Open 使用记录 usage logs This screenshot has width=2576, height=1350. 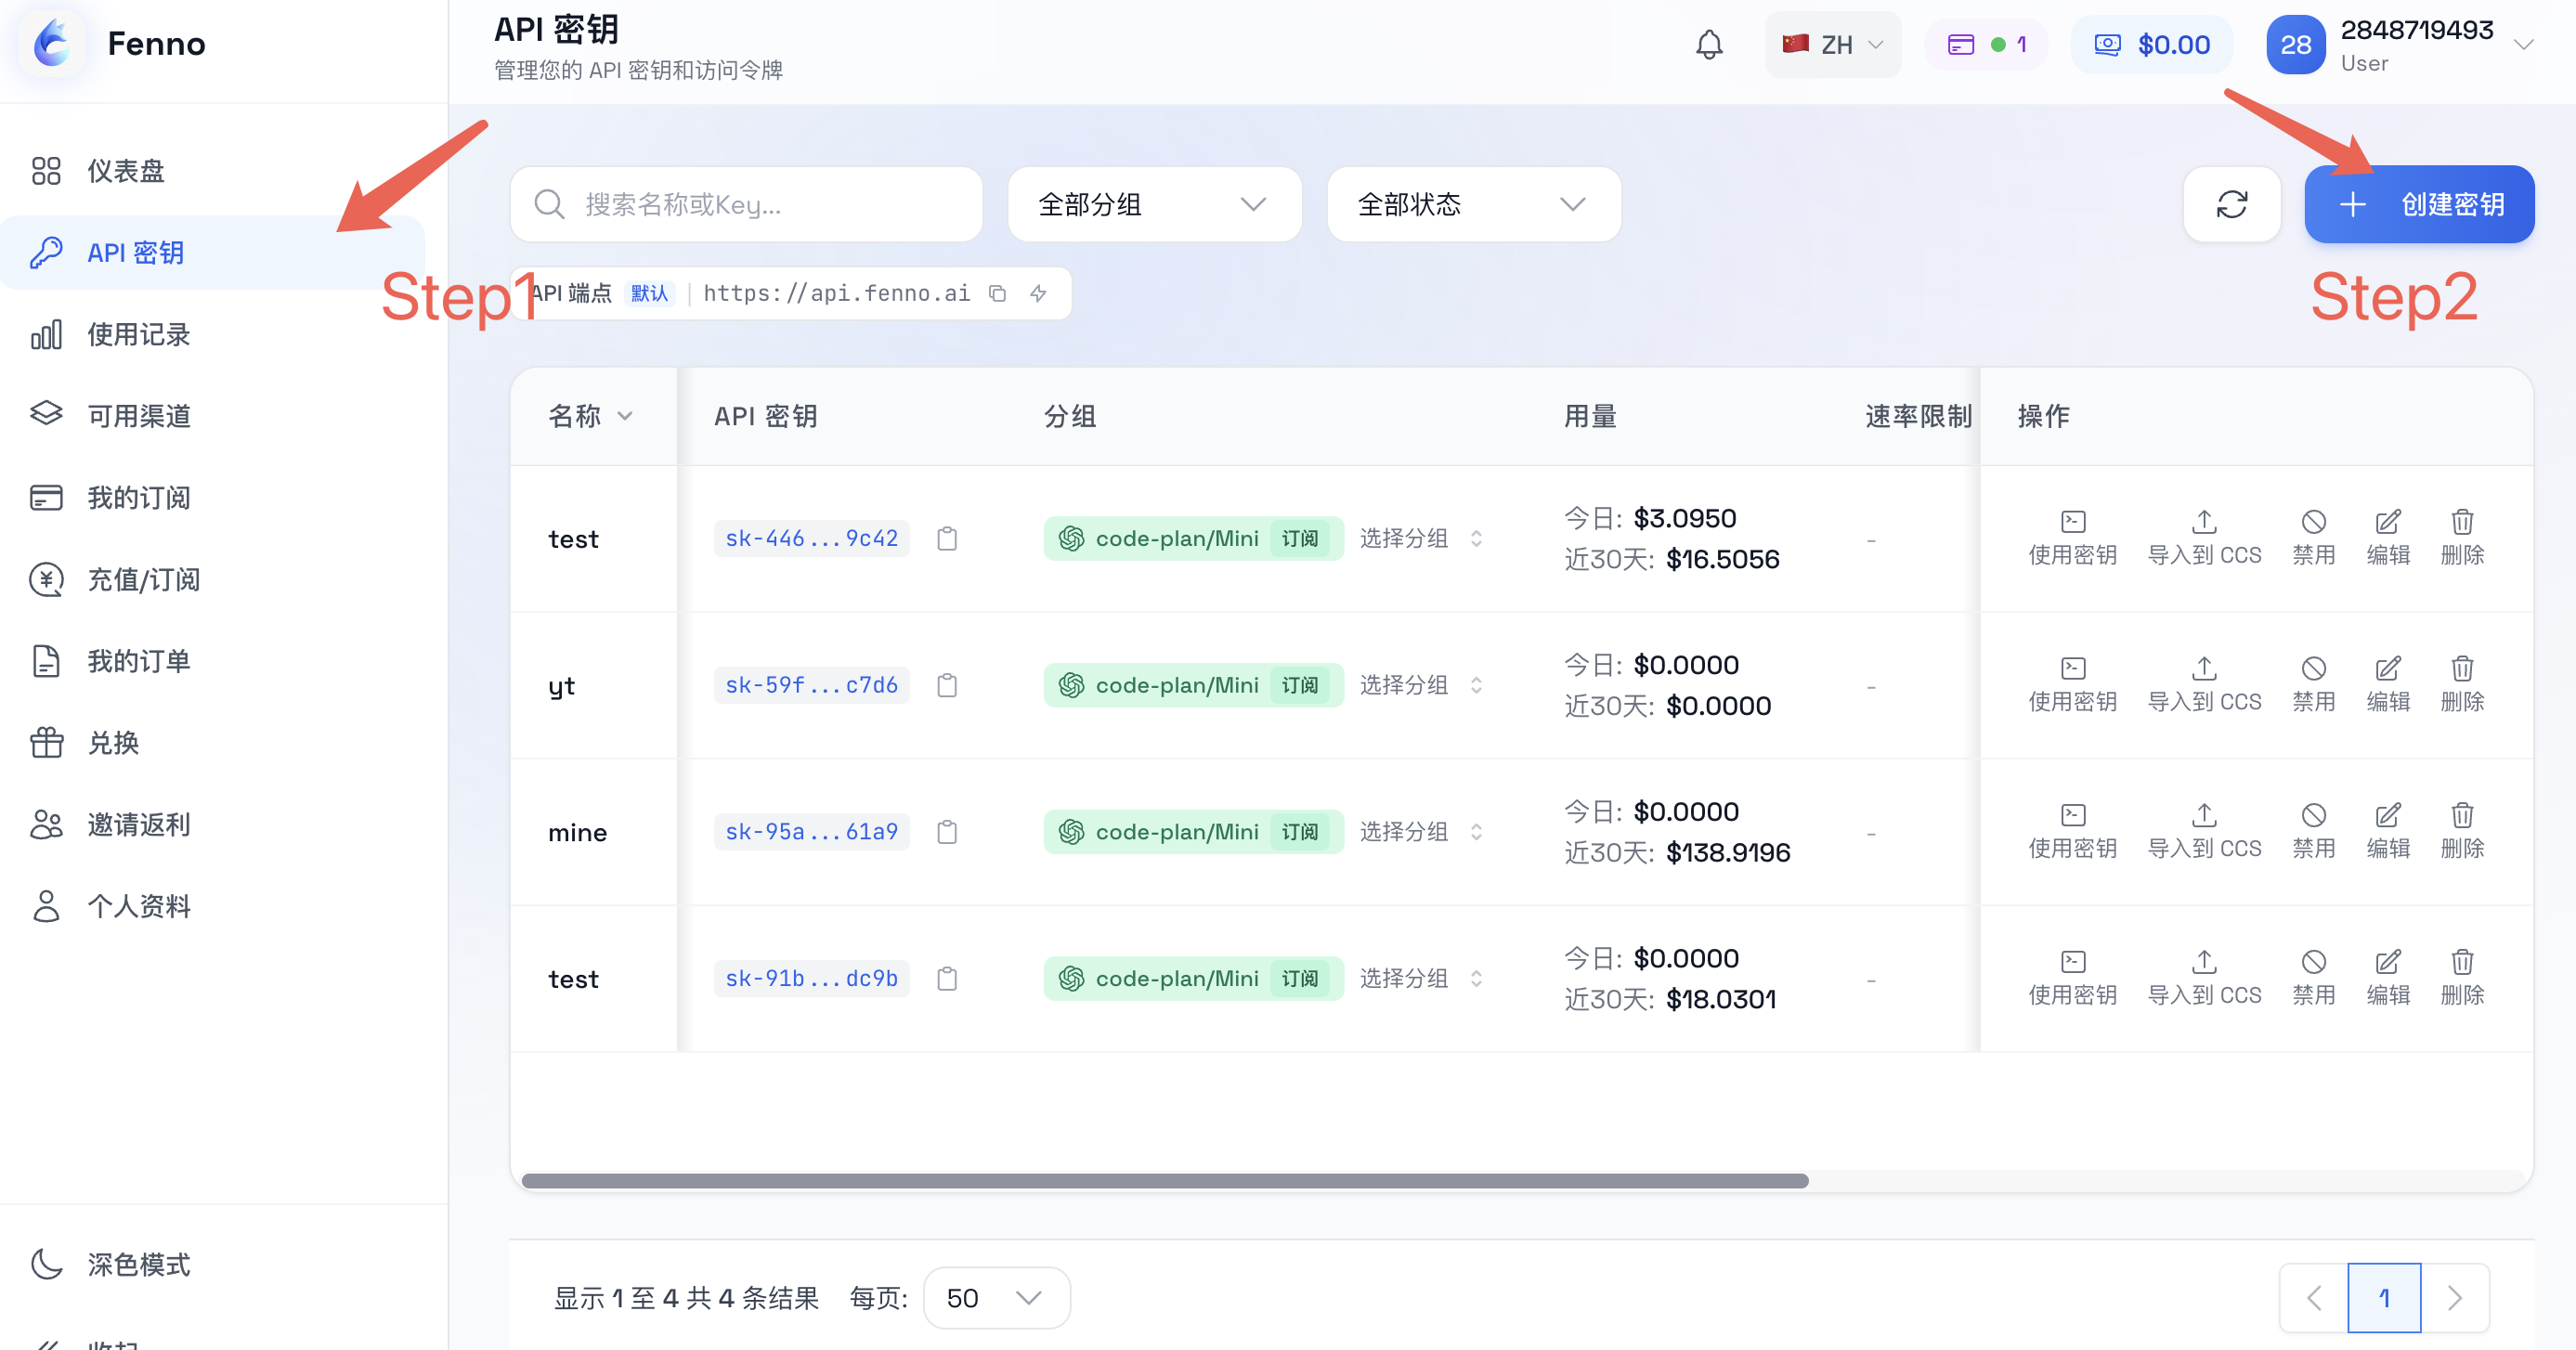[212, 334]
